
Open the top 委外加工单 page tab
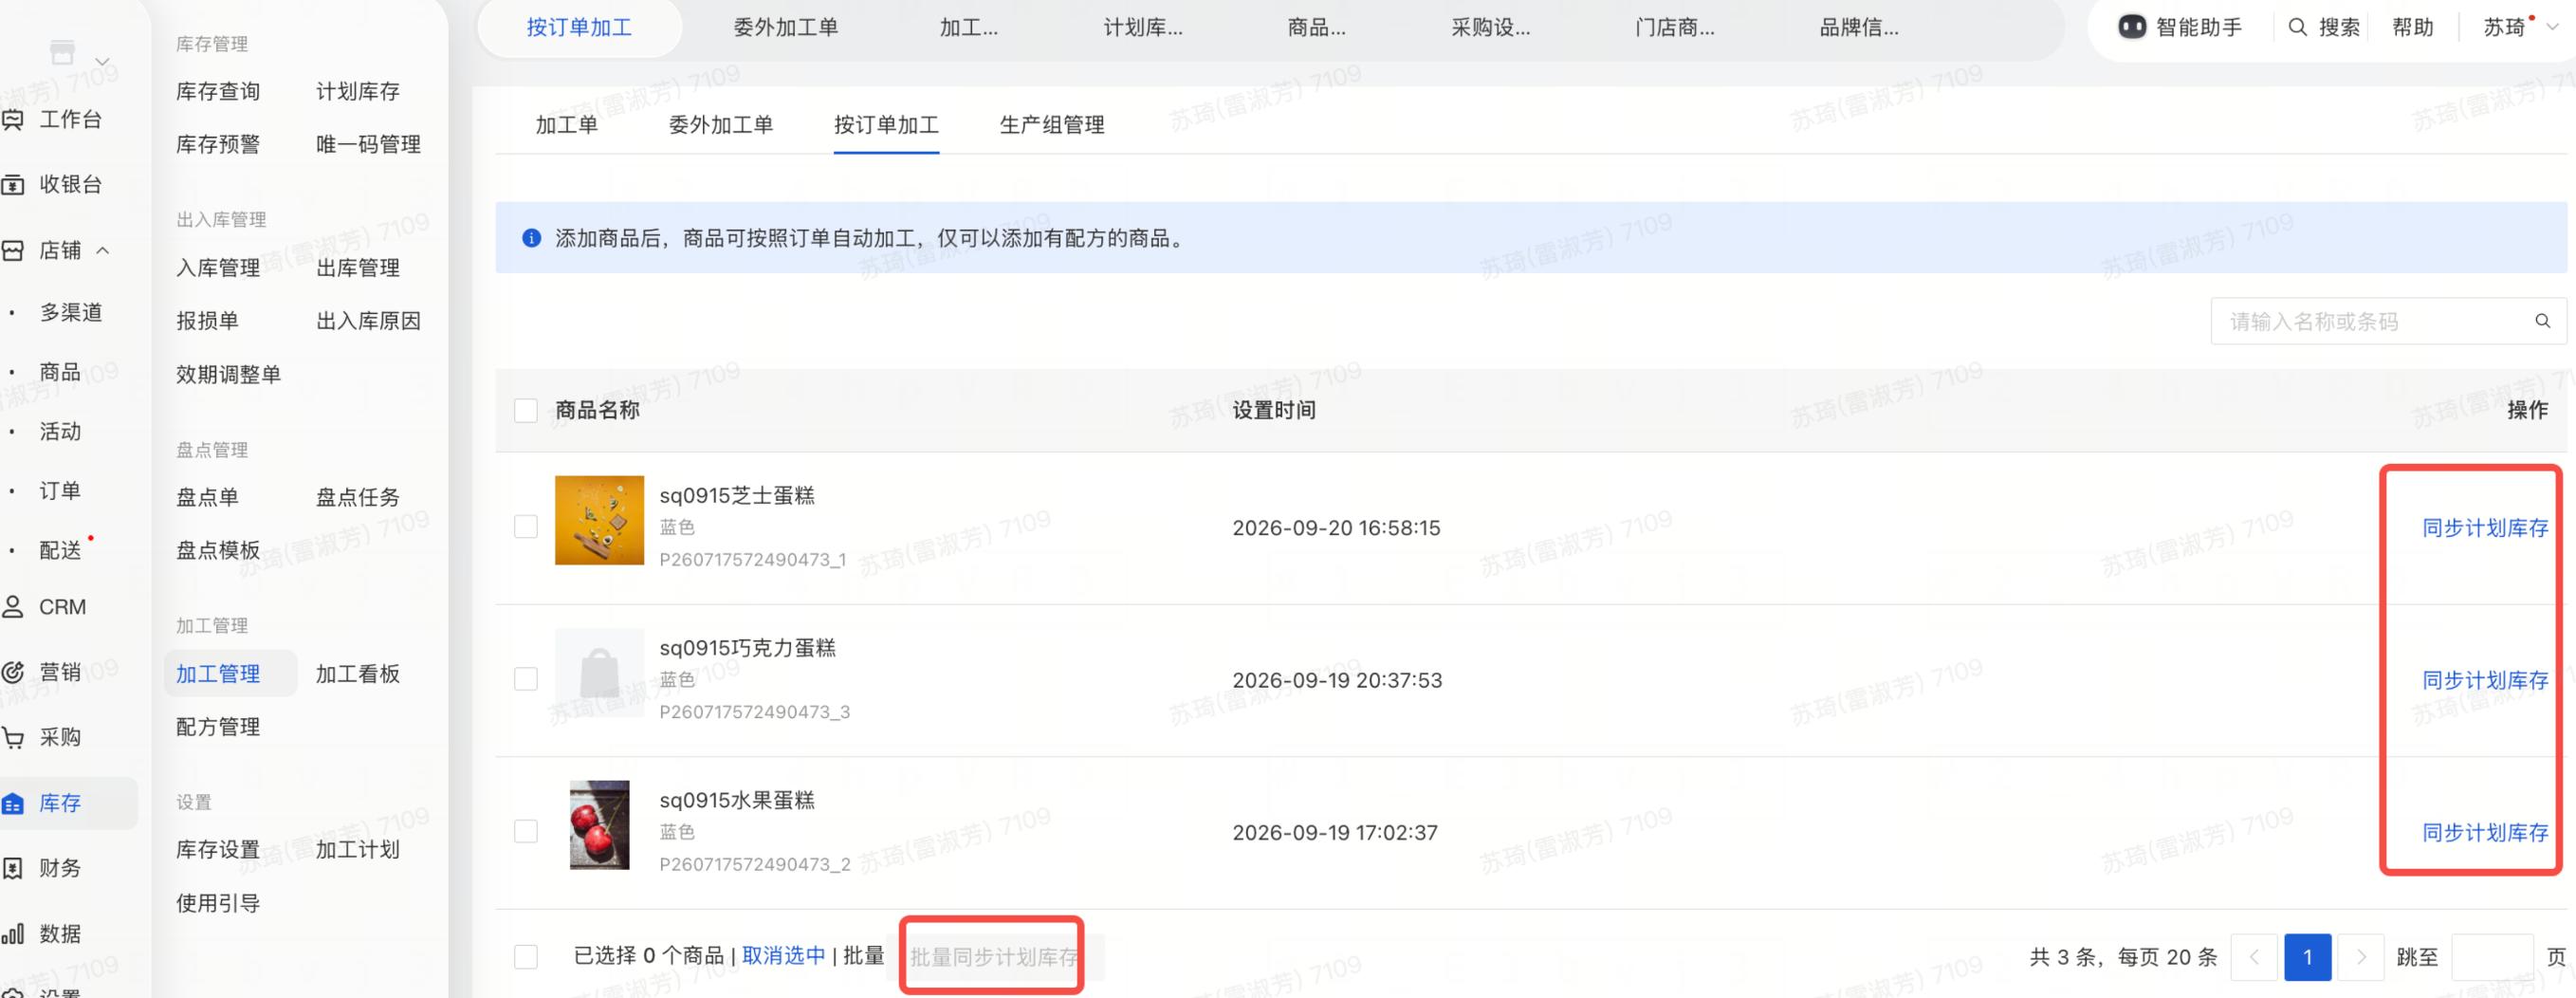[x=786, y=28]
